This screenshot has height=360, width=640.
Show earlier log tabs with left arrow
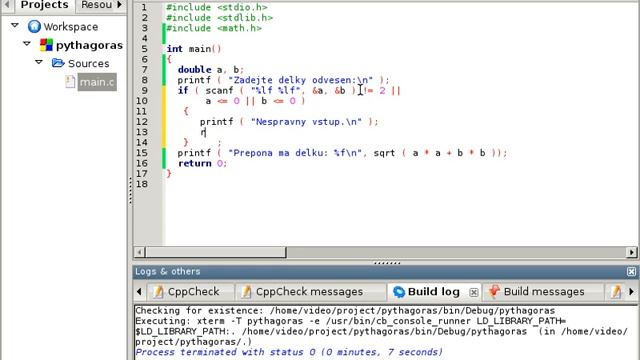pos(139,291)
